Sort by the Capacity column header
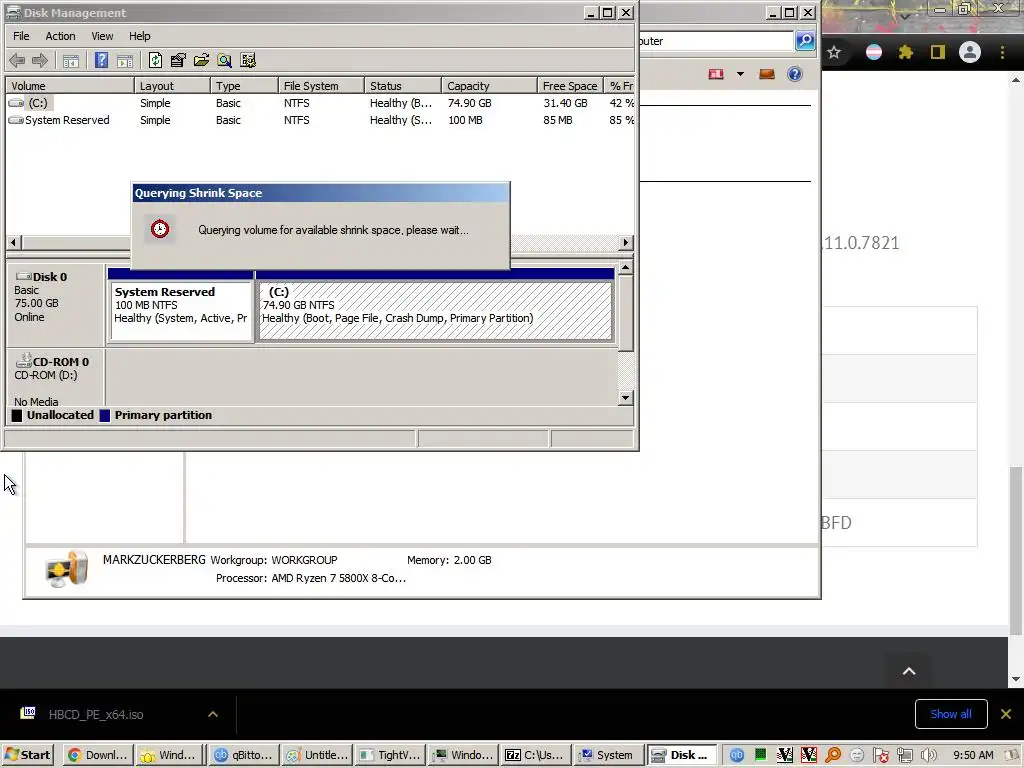The width and height of the screenshot is (1024, 768). pyautogui.click(x=489, y=86)
